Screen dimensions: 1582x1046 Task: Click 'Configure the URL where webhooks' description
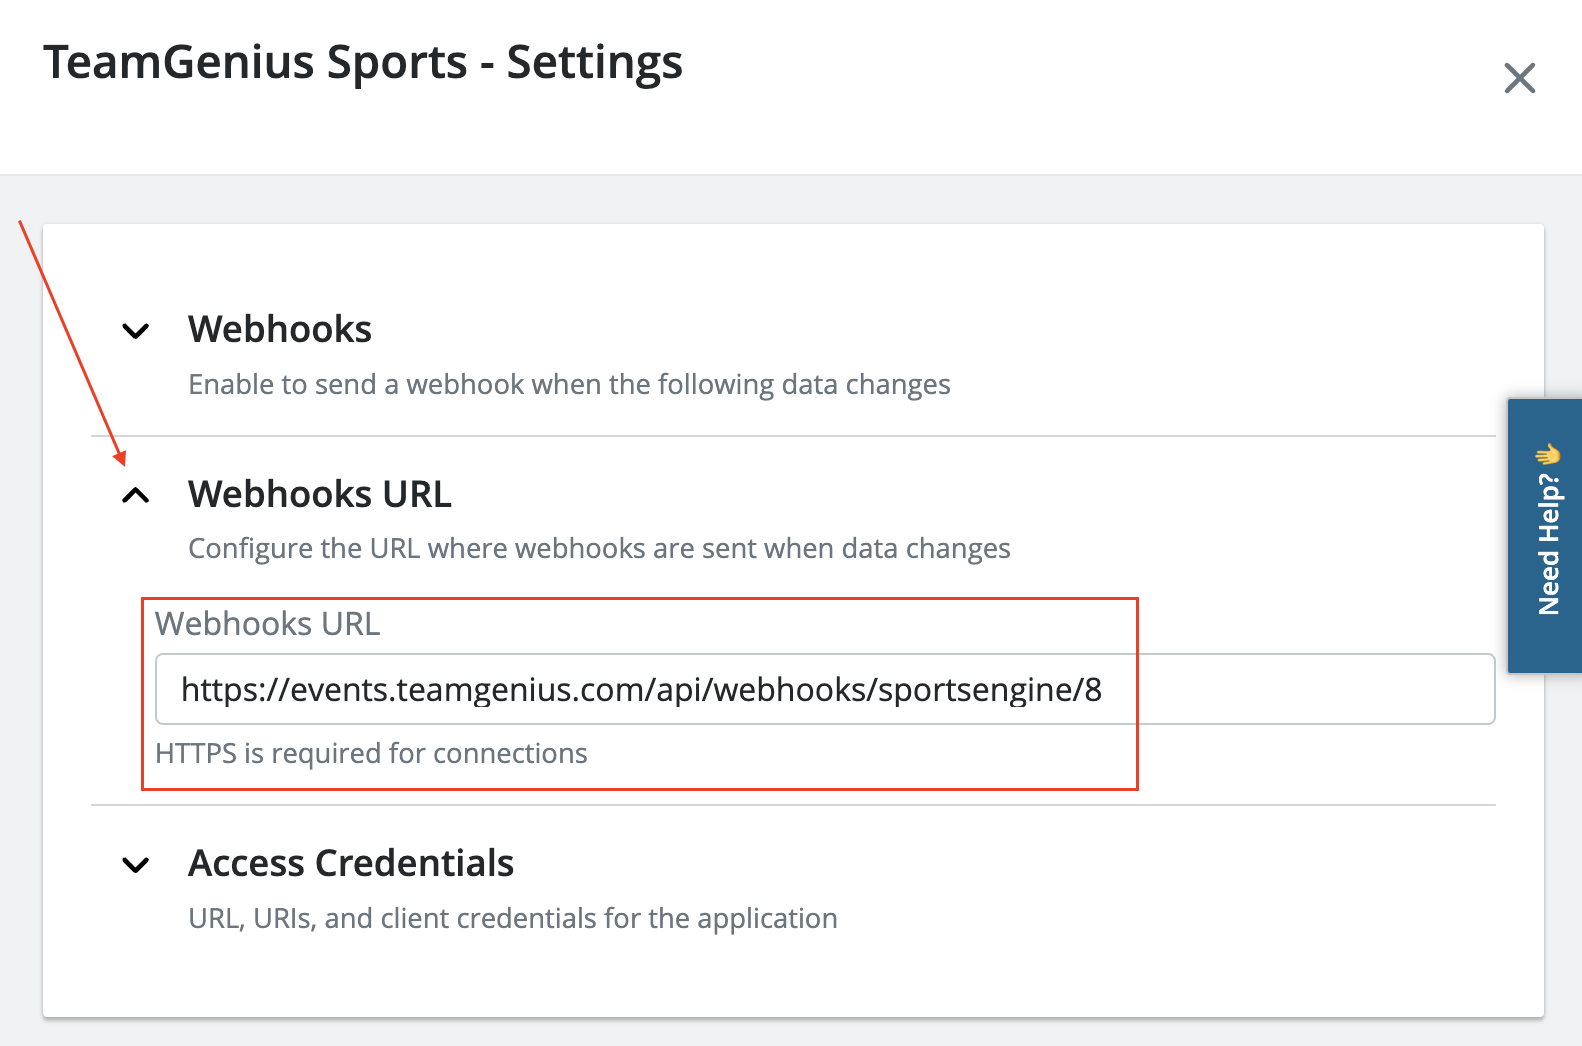pos(599,549)
